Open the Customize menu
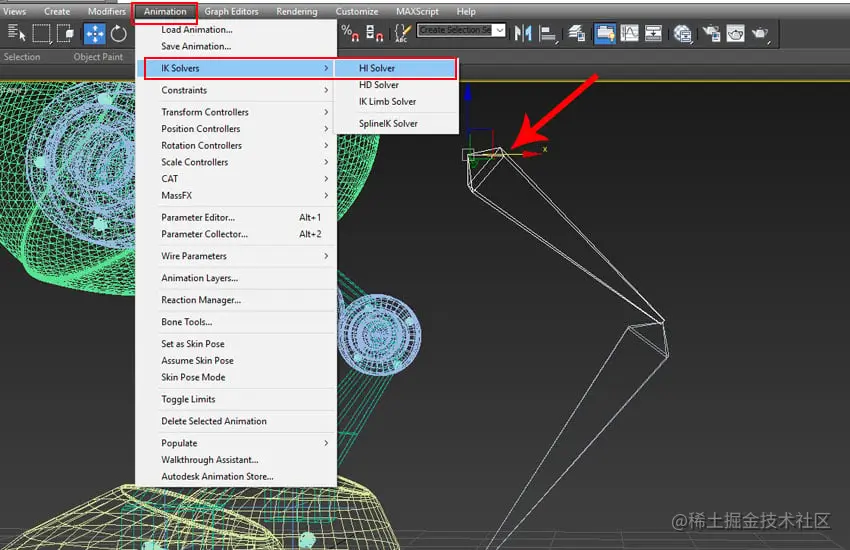The image size is (850, 550). coord(357,11)
